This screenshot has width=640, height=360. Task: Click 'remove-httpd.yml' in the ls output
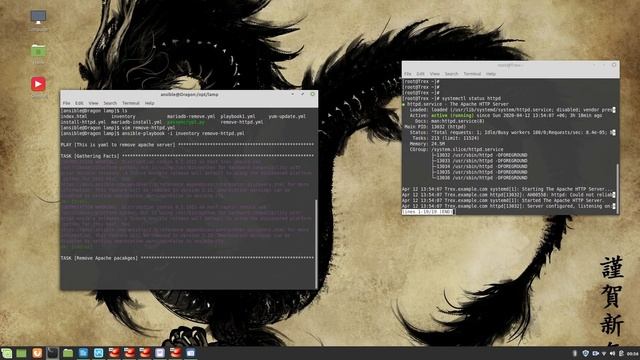(242, 122)
